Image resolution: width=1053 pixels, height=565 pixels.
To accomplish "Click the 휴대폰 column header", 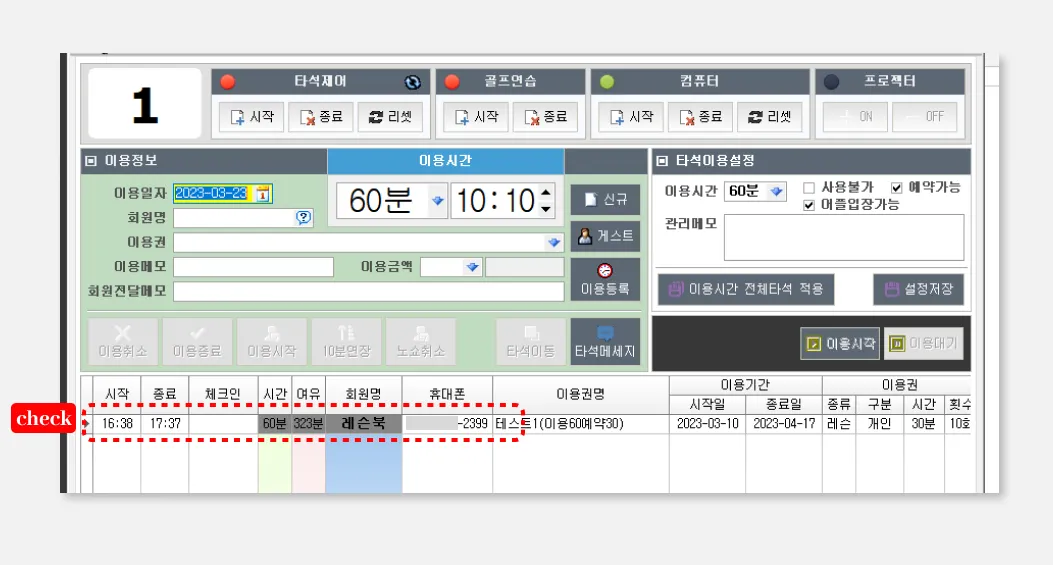I will coord(447,394).
